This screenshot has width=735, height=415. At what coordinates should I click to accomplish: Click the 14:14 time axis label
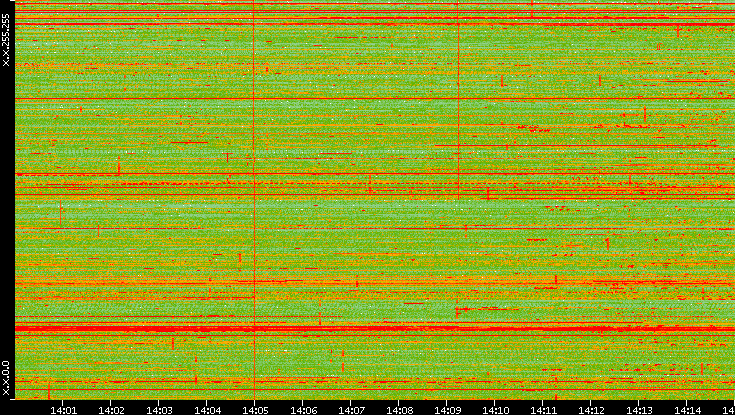686,410
